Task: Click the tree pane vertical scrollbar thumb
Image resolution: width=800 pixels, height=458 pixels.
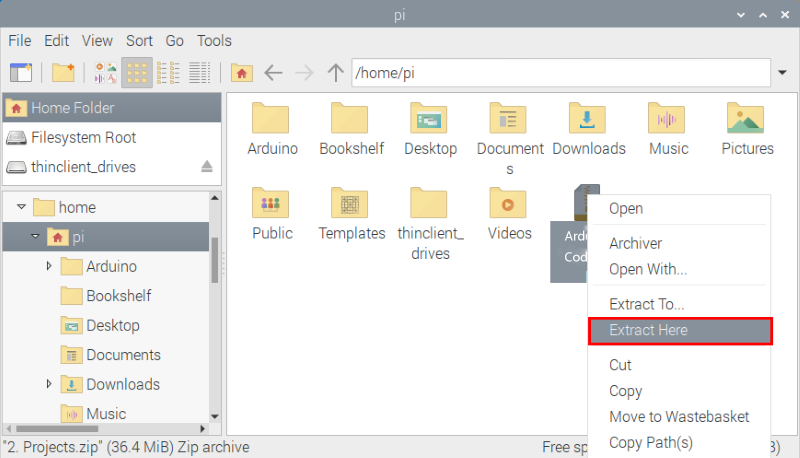Action: point(215,260)
